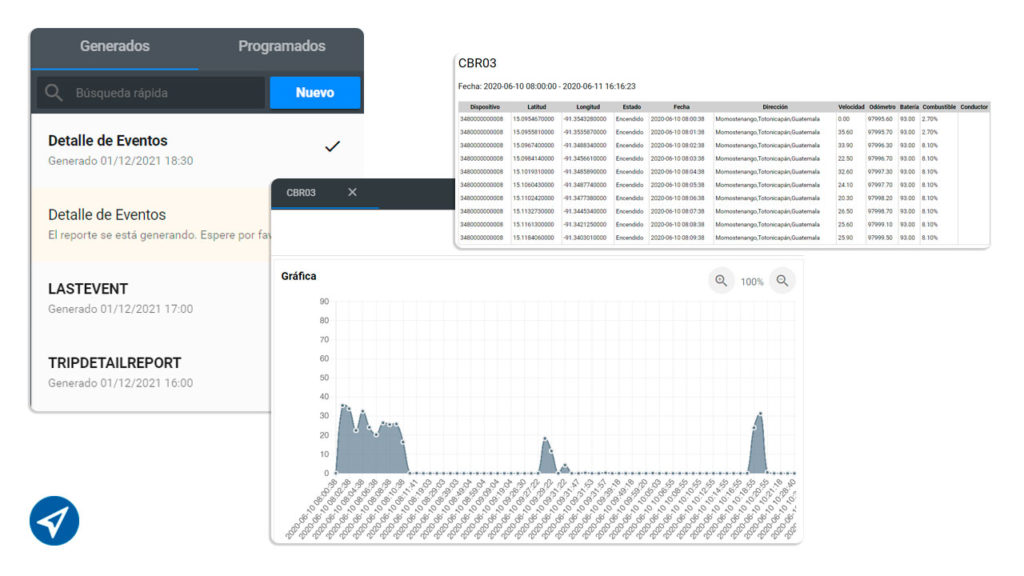Image resolution: width=1024 pixels, height=576 pixels.
Task: Open the LASTEVENT report
Action: pyautogui.click(x=152, y=298)
